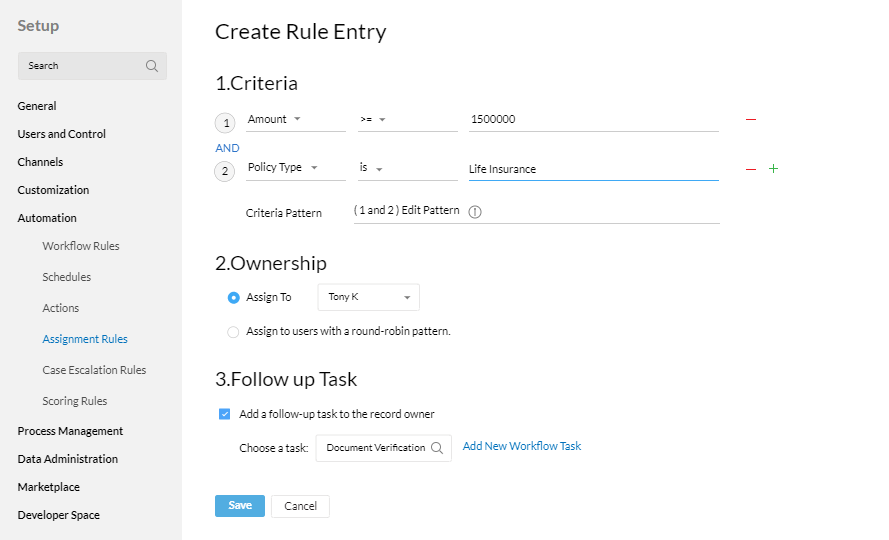Go to Schedules under Automation

[67, 277]
